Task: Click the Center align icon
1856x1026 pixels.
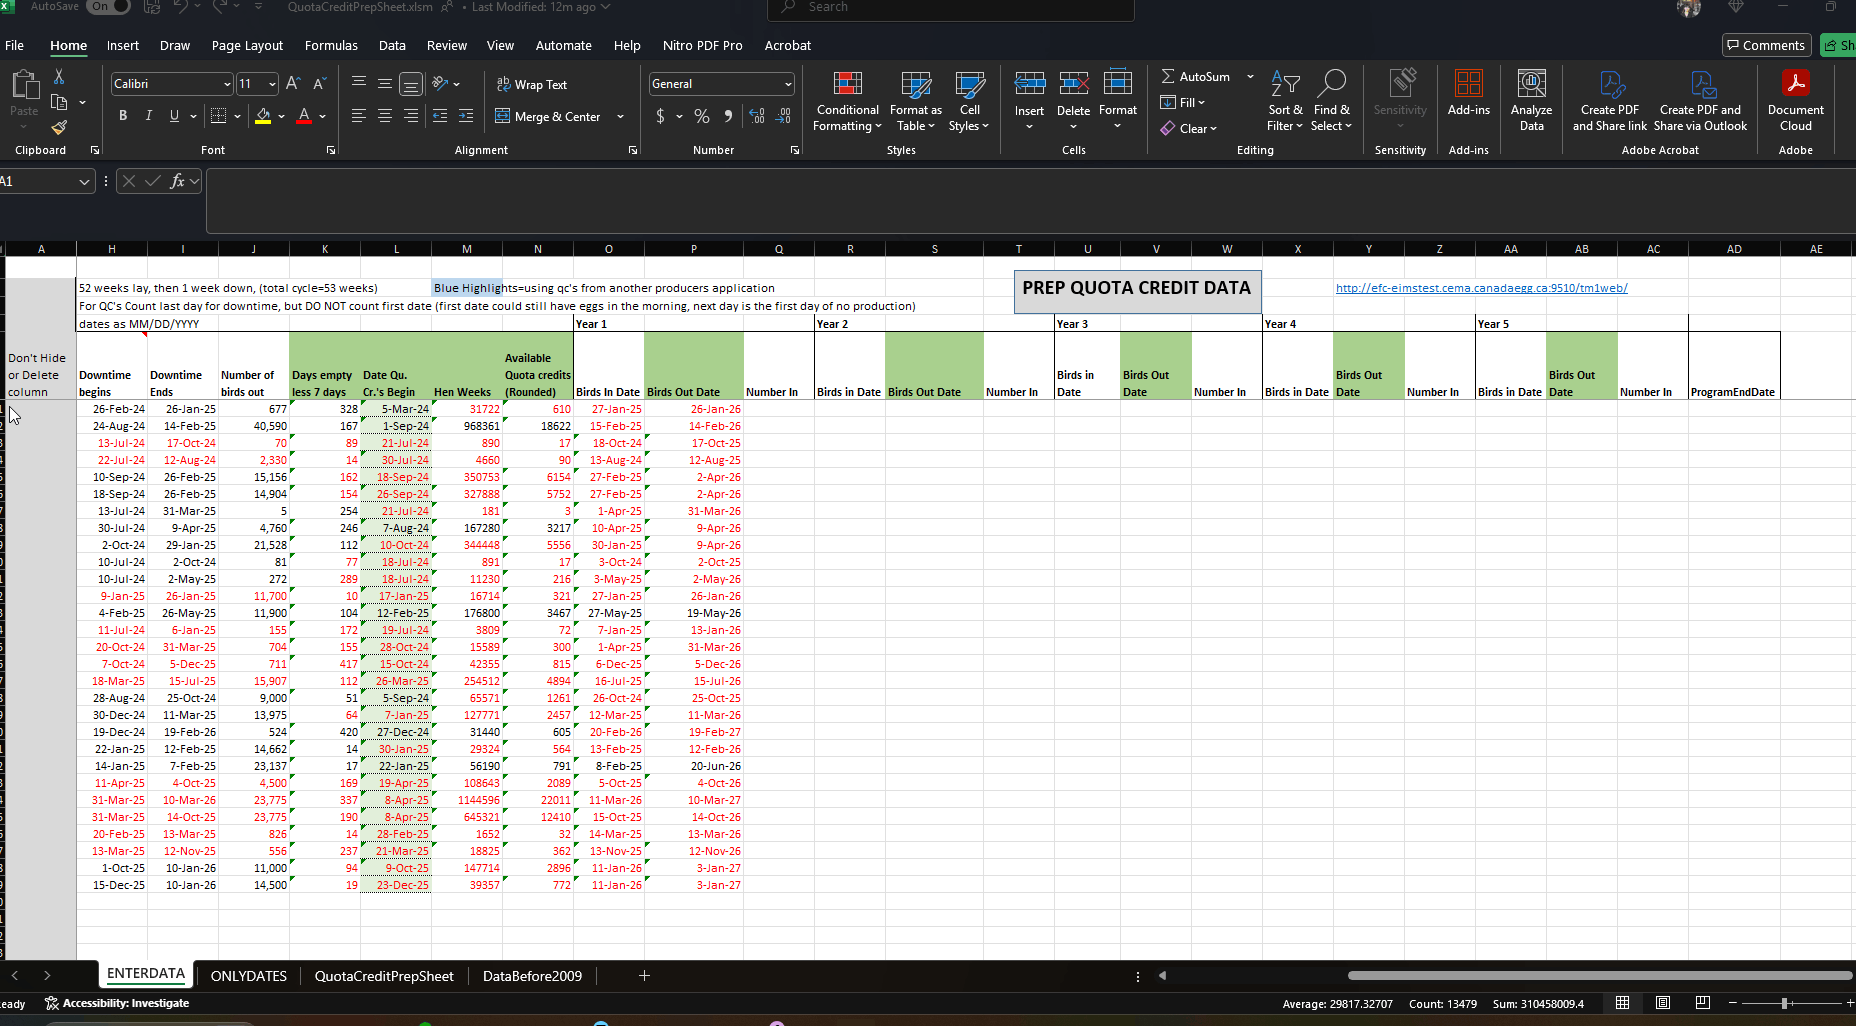Action: [384, 116]
